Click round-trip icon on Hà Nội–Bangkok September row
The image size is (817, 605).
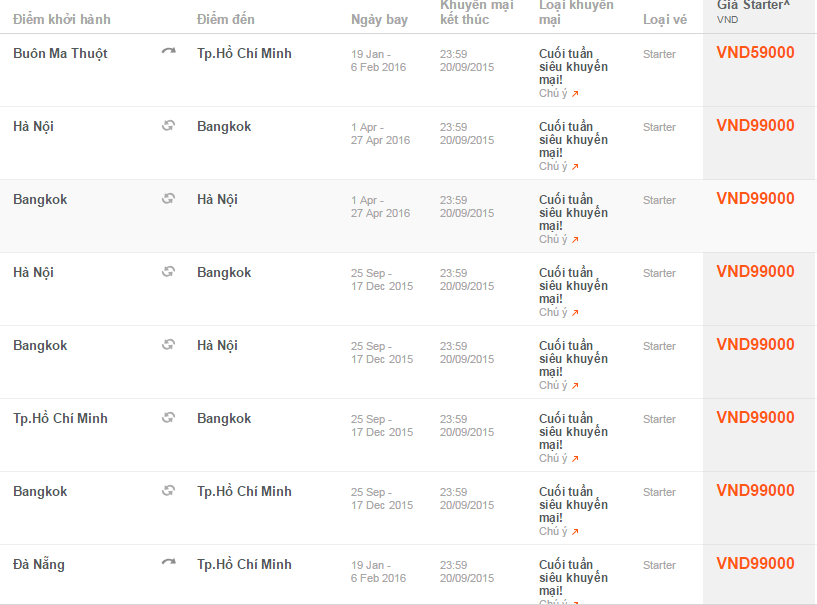coord(168,272)
